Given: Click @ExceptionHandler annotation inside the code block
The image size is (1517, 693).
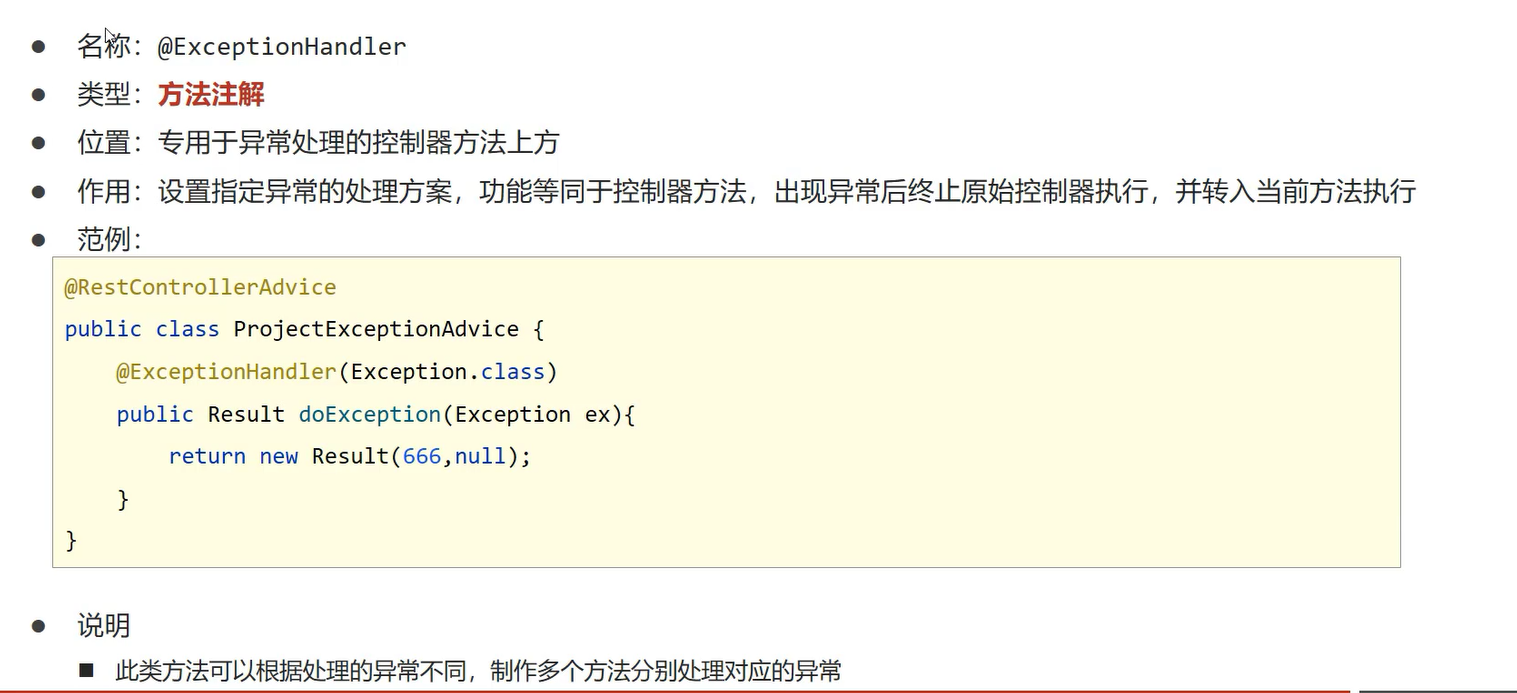Looking at the screenshot, I should tap(227, 372).
